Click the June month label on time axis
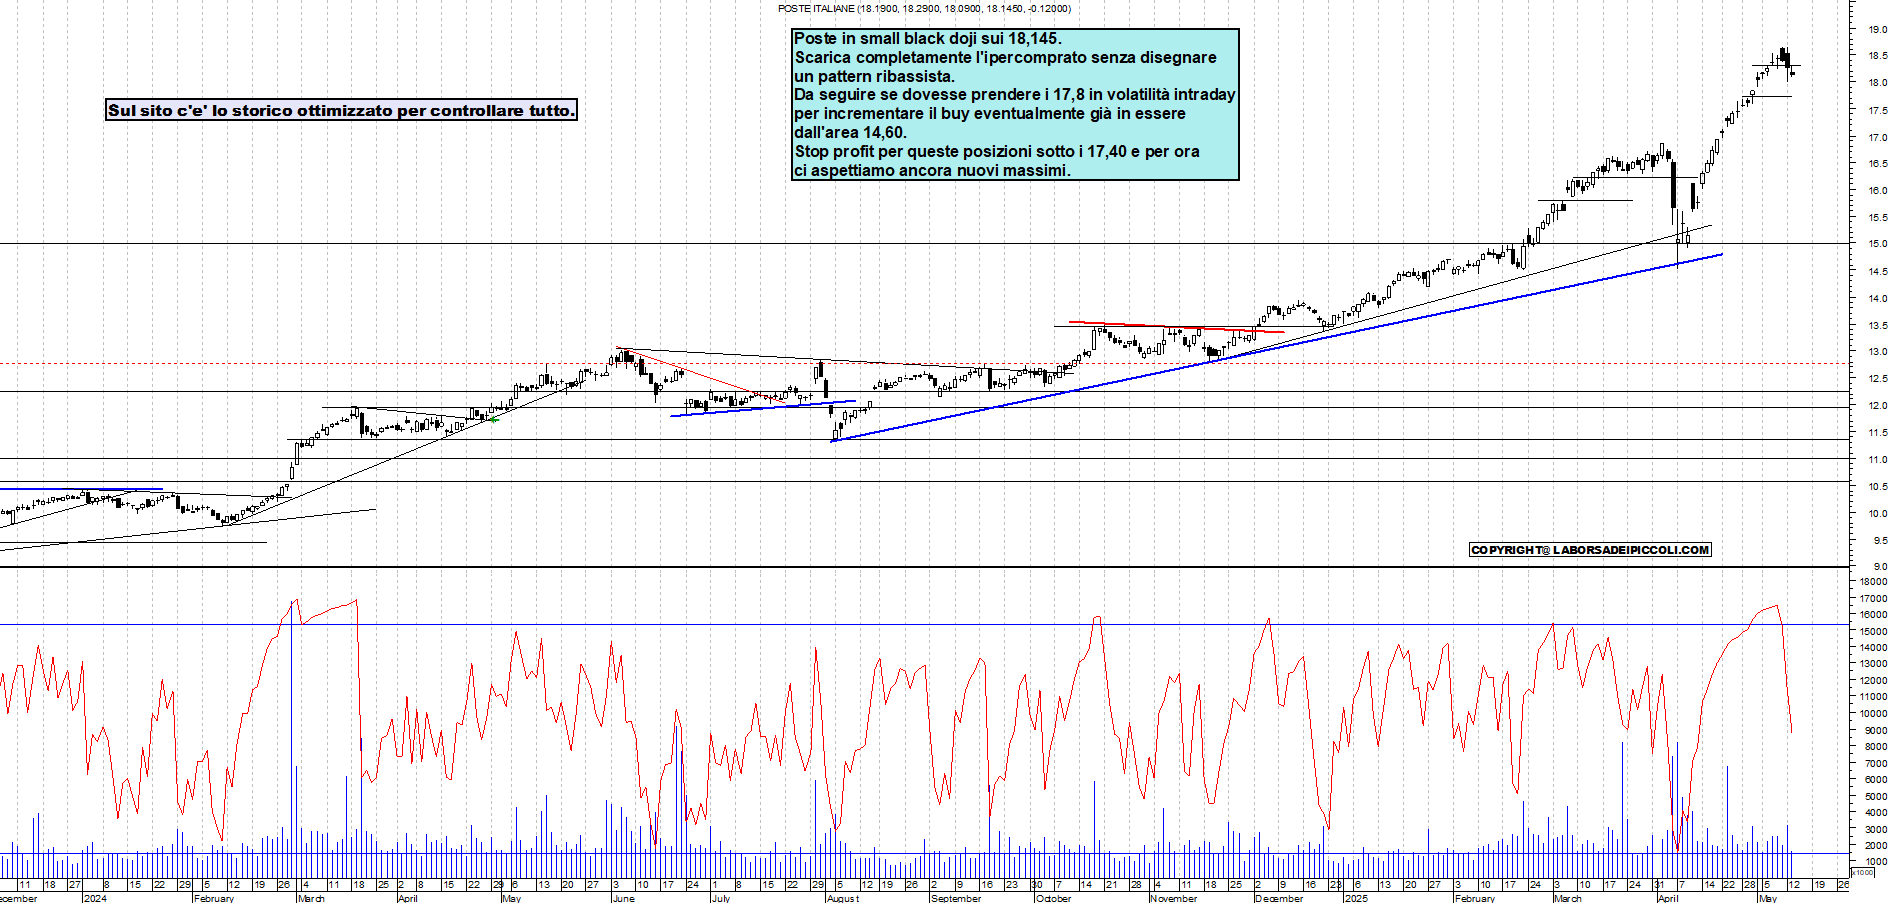The height and width of the screenshot is (903, 1890). (x=623, y=898)
